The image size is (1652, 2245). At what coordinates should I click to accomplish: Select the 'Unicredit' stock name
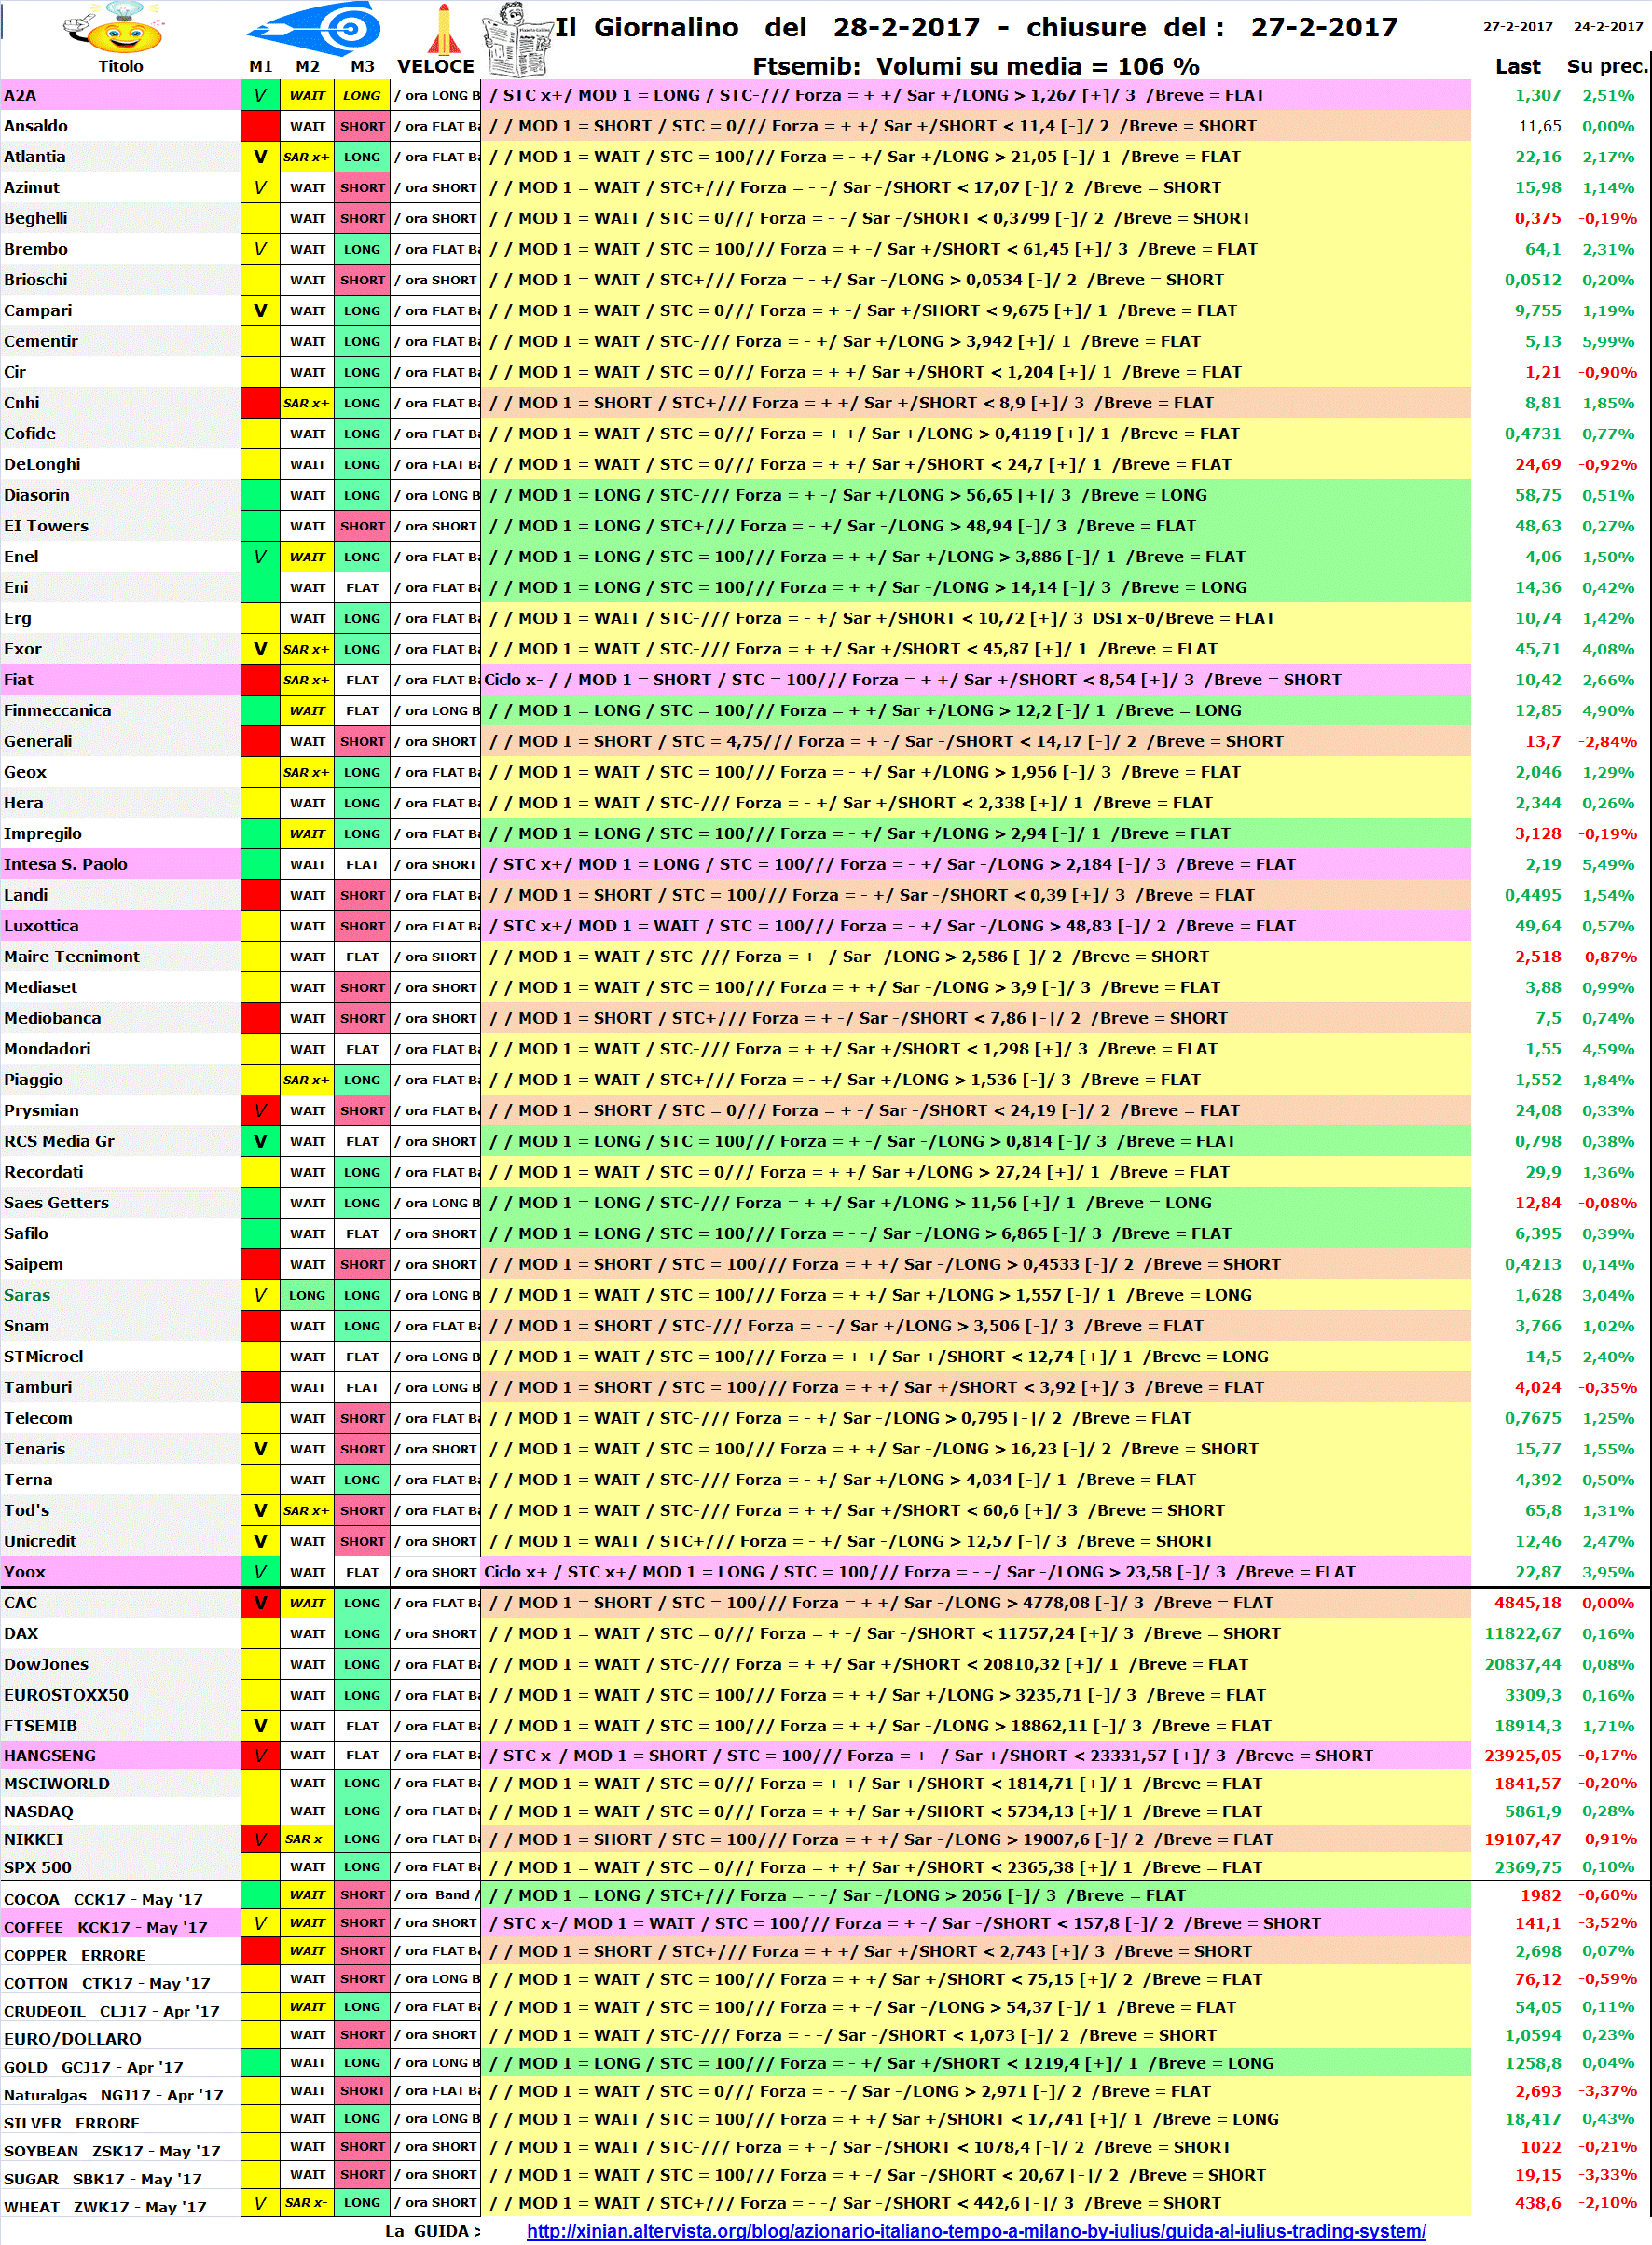[40, 1541]
